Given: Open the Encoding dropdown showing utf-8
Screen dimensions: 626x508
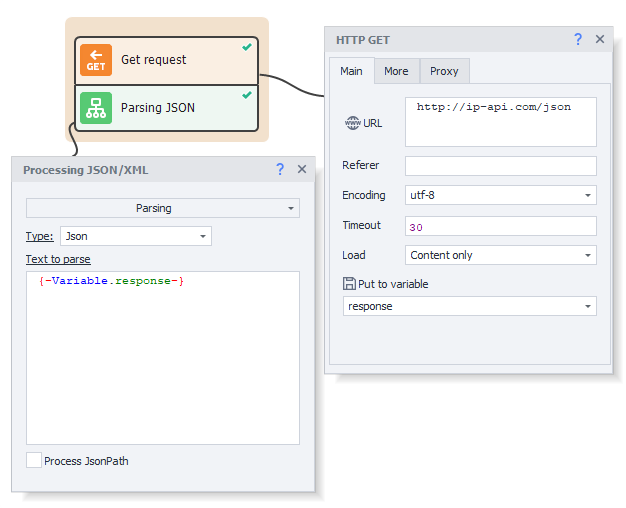Looking at the screenshot, I should point(500,195).
